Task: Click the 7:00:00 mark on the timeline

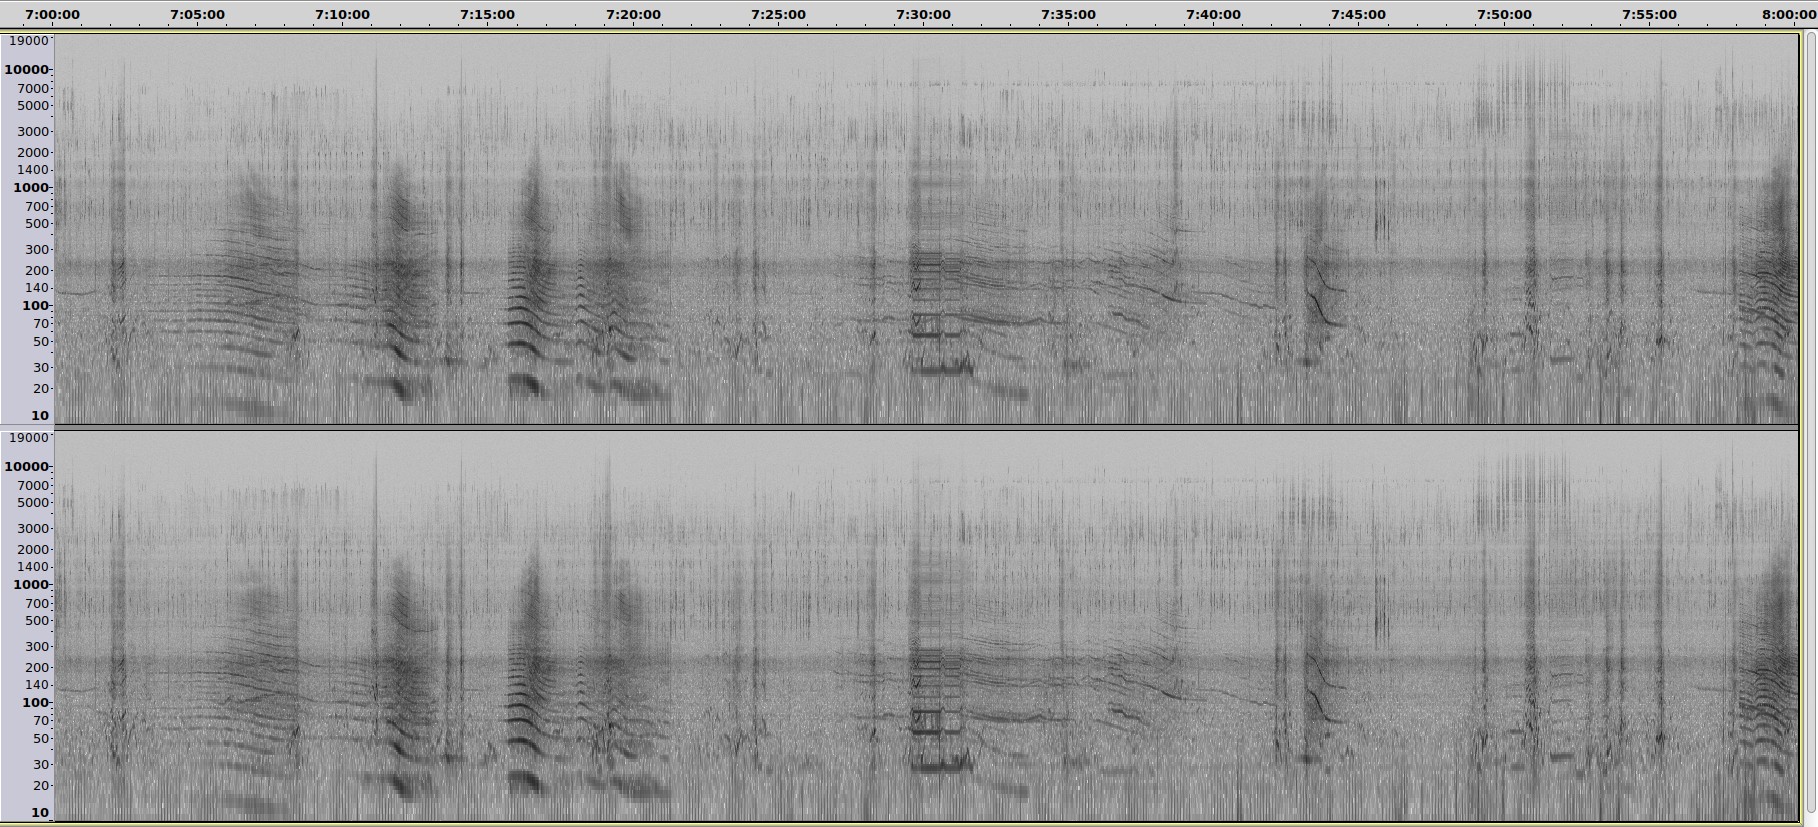Action: [x=53, y=15]
